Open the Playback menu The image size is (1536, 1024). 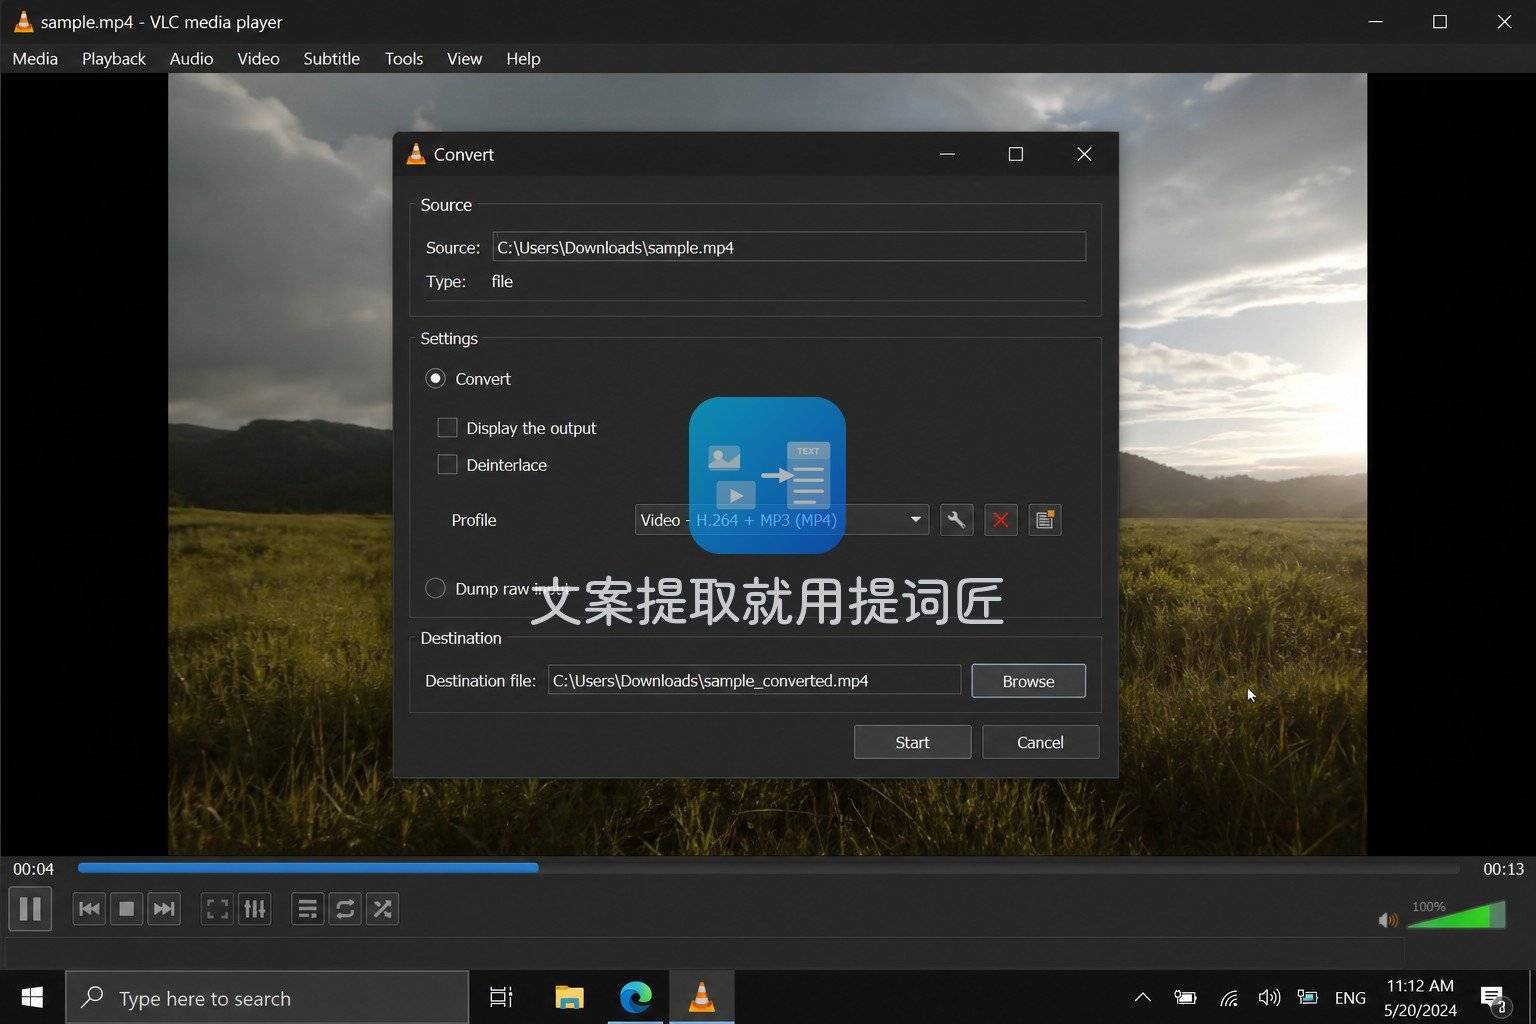click(x=114, y=59)
